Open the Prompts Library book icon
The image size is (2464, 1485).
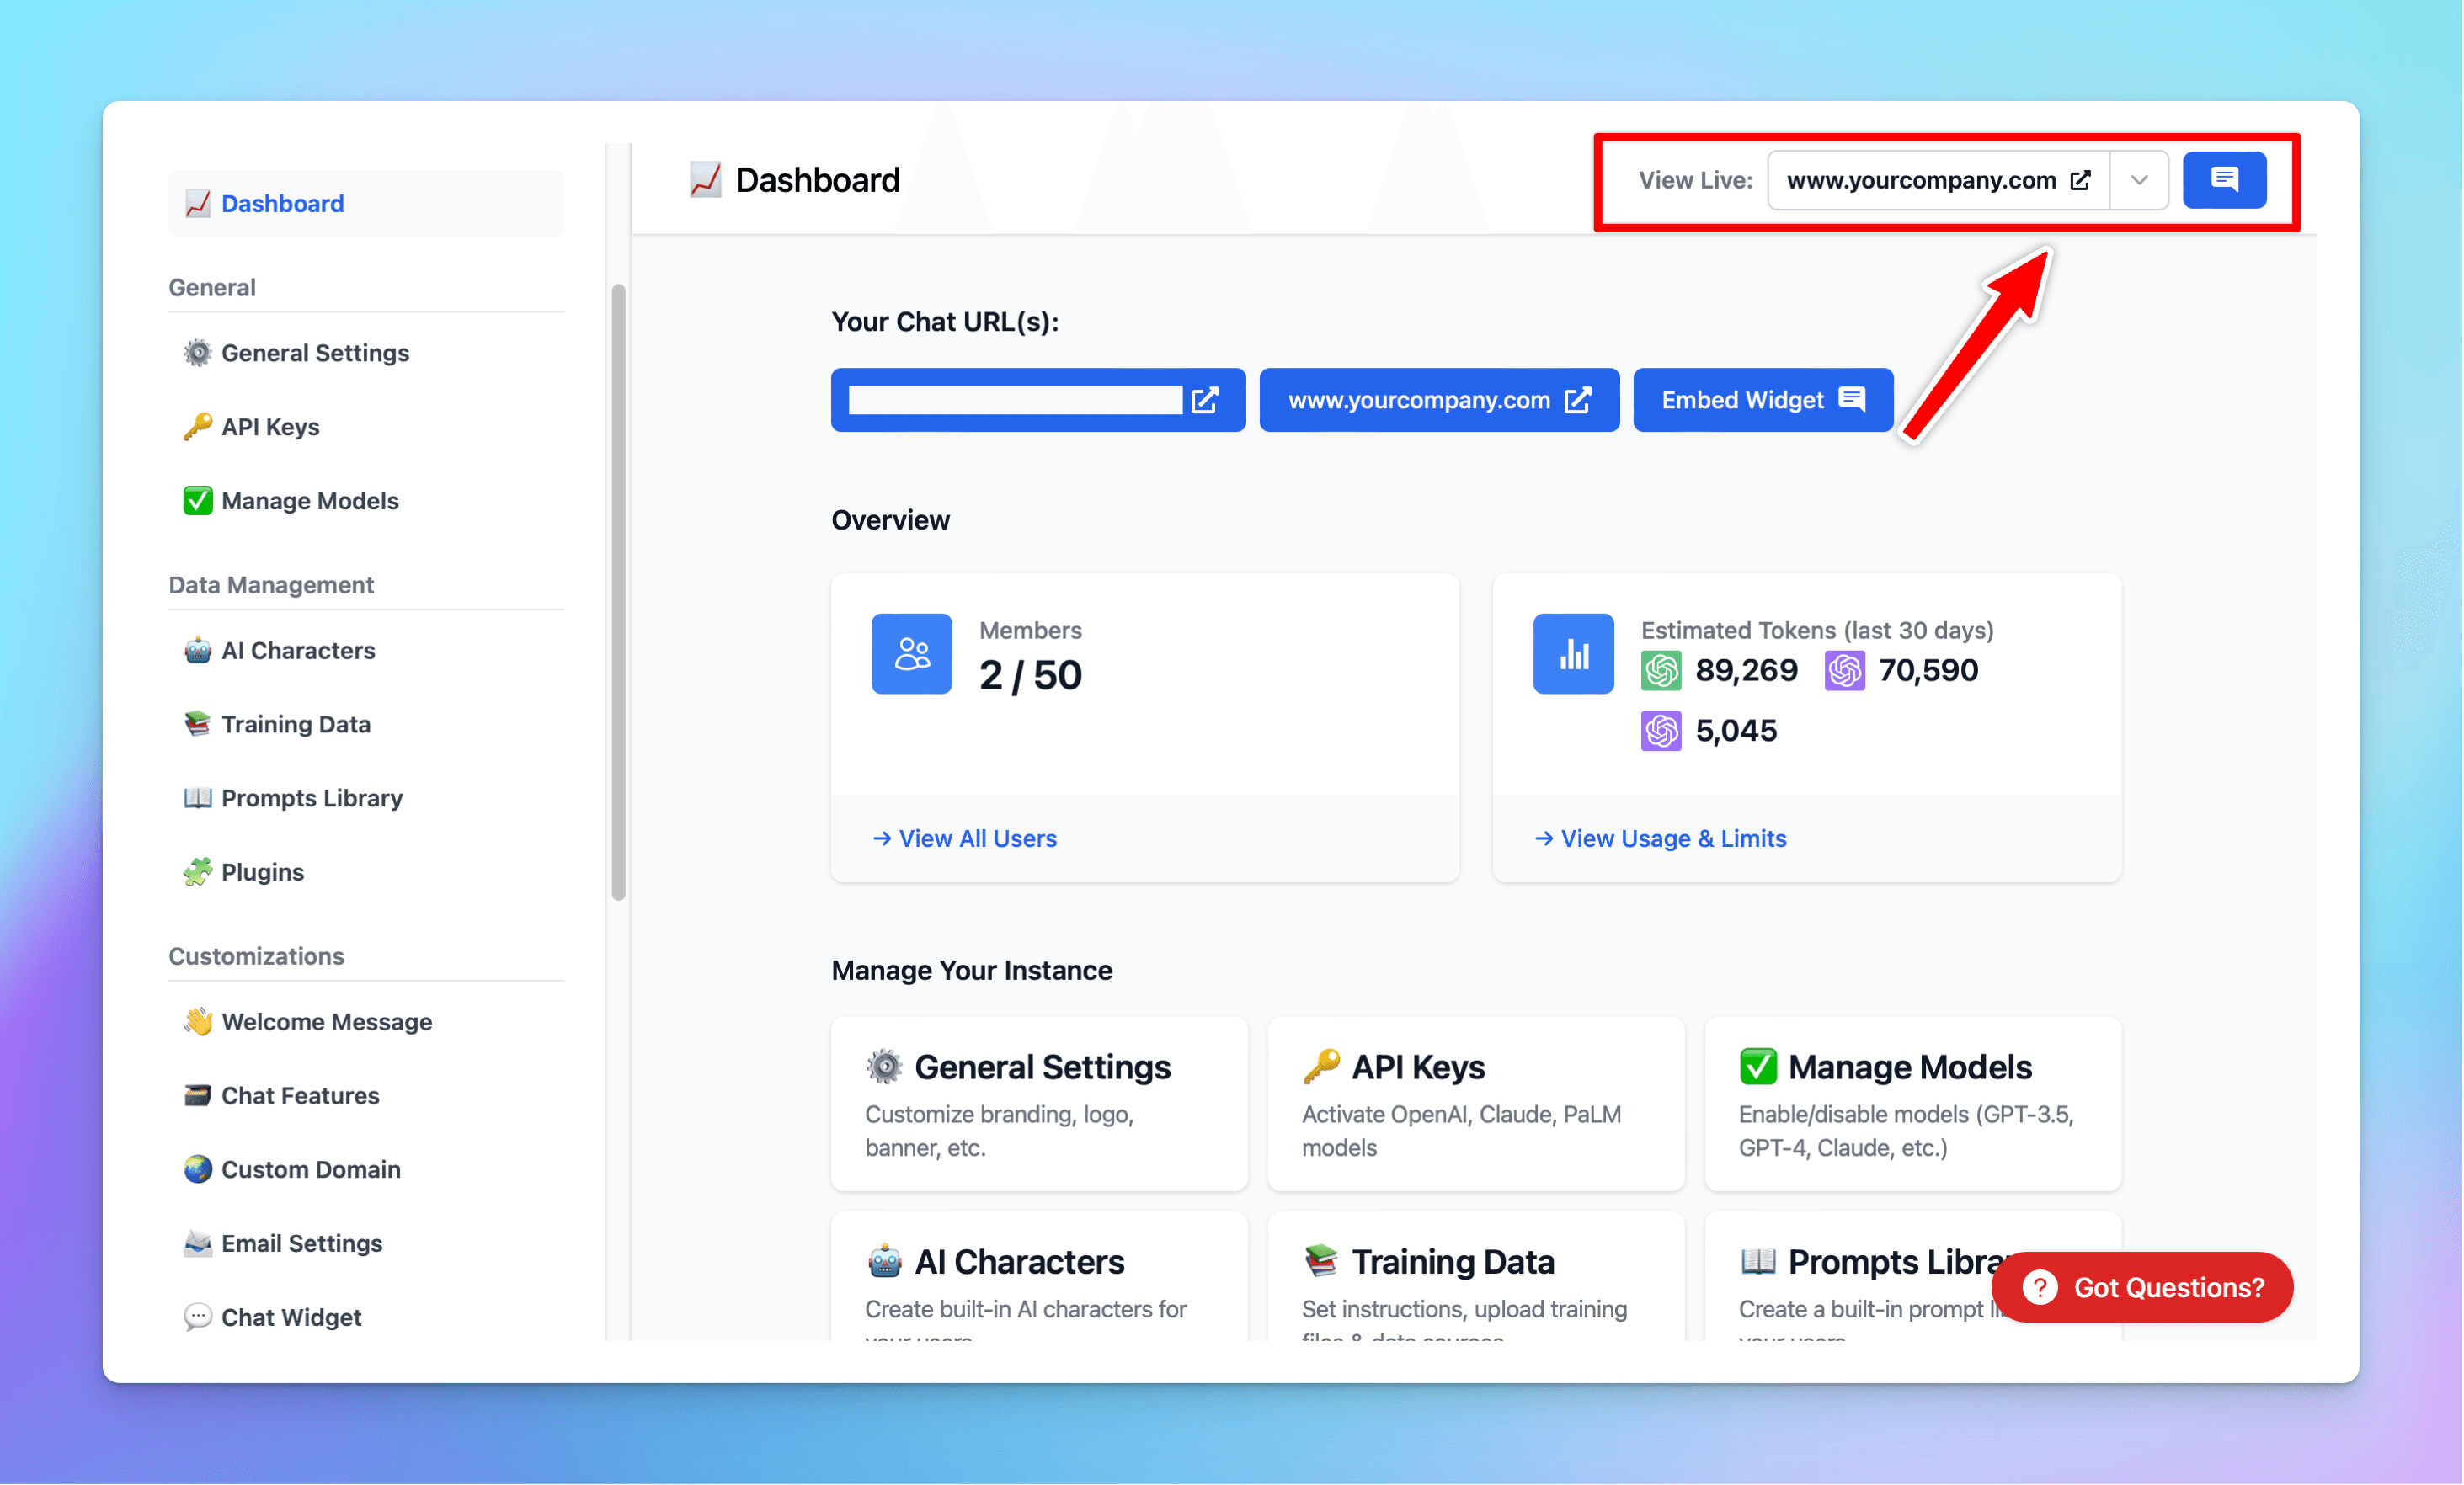click(197, 797)
